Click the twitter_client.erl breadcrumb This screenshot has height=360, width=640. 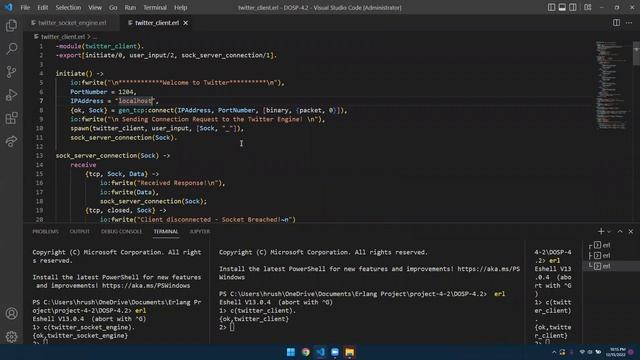point(63,37)
